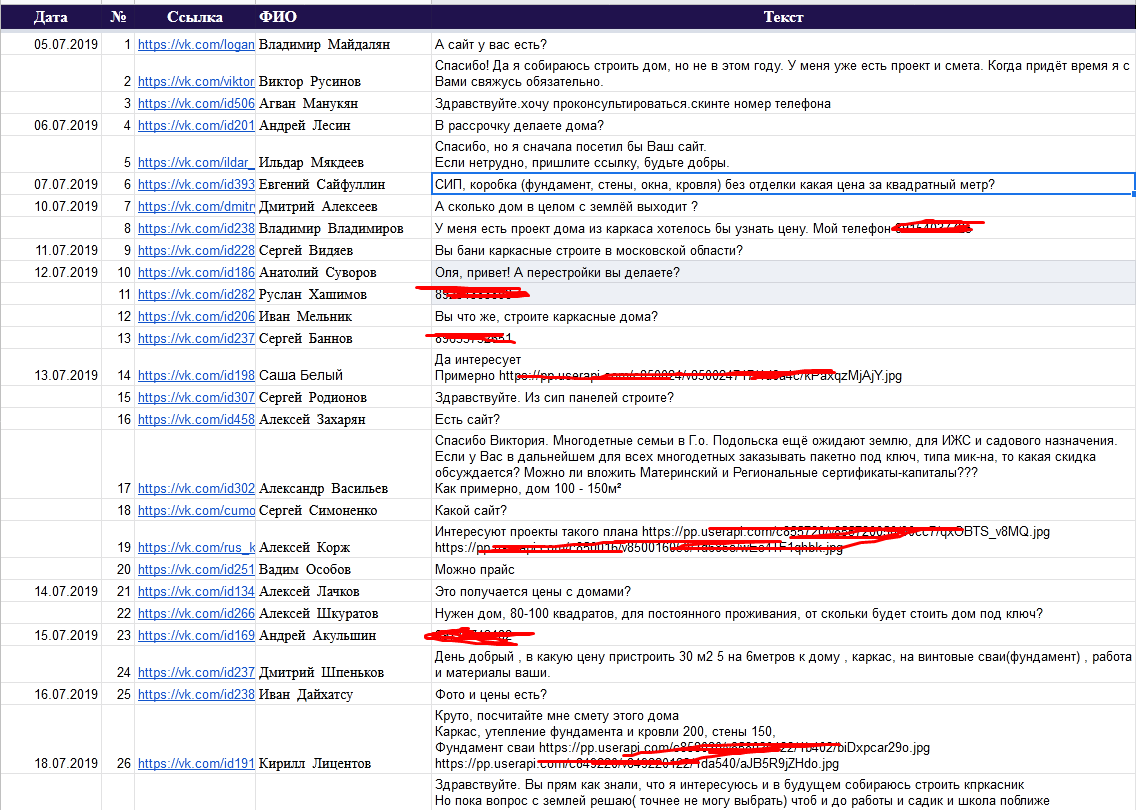Viewport: 1136px width, 810px height.
Task: Open the vk.com/id251 link for Вадим Особов
Action: [196, 569]
